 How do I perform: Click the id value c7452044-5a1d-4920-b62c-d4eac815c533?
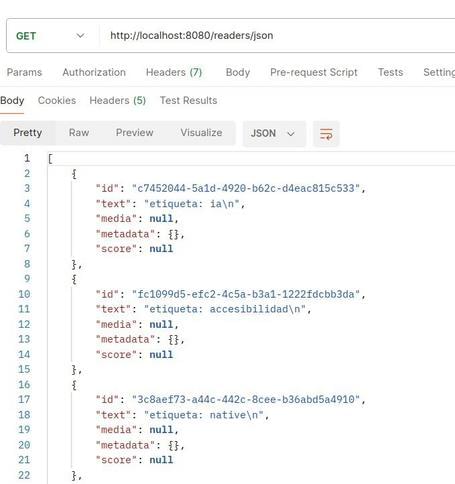pos(246,188)
